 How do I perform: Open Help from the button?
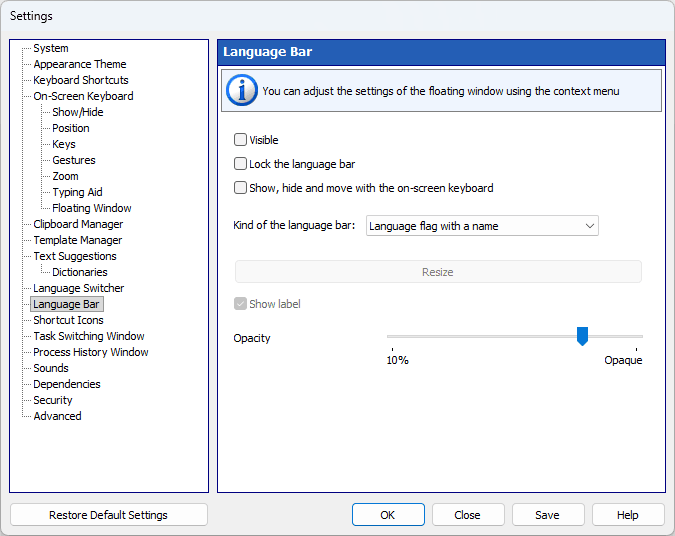(x=628, y=515)
